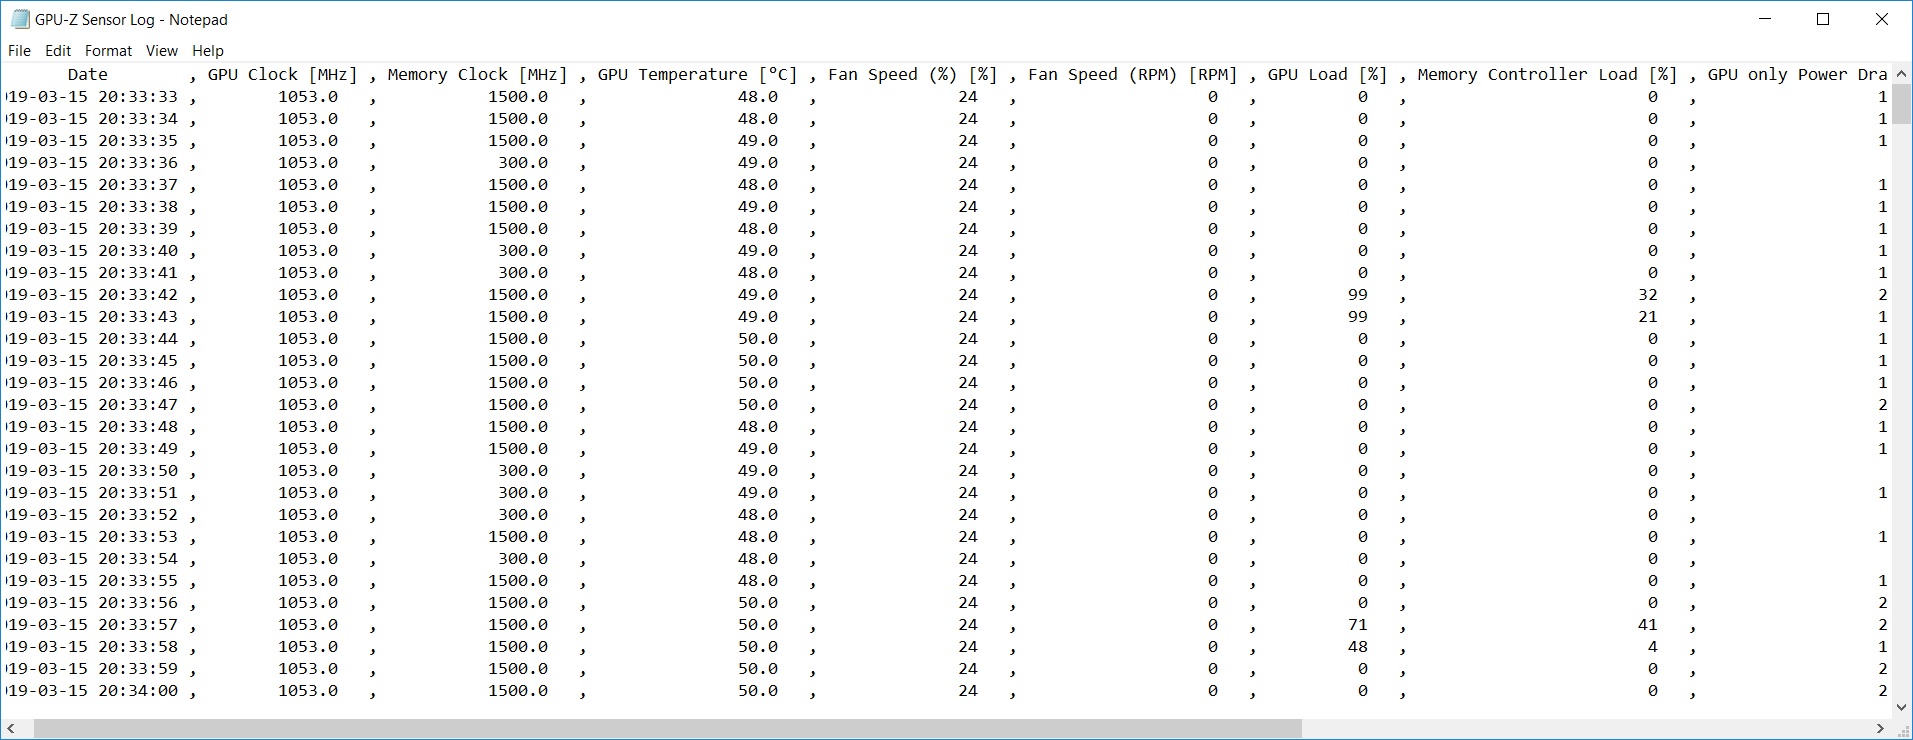
Task: Click the vertical scrollbar down arrow
Action: pos(1902,708)
